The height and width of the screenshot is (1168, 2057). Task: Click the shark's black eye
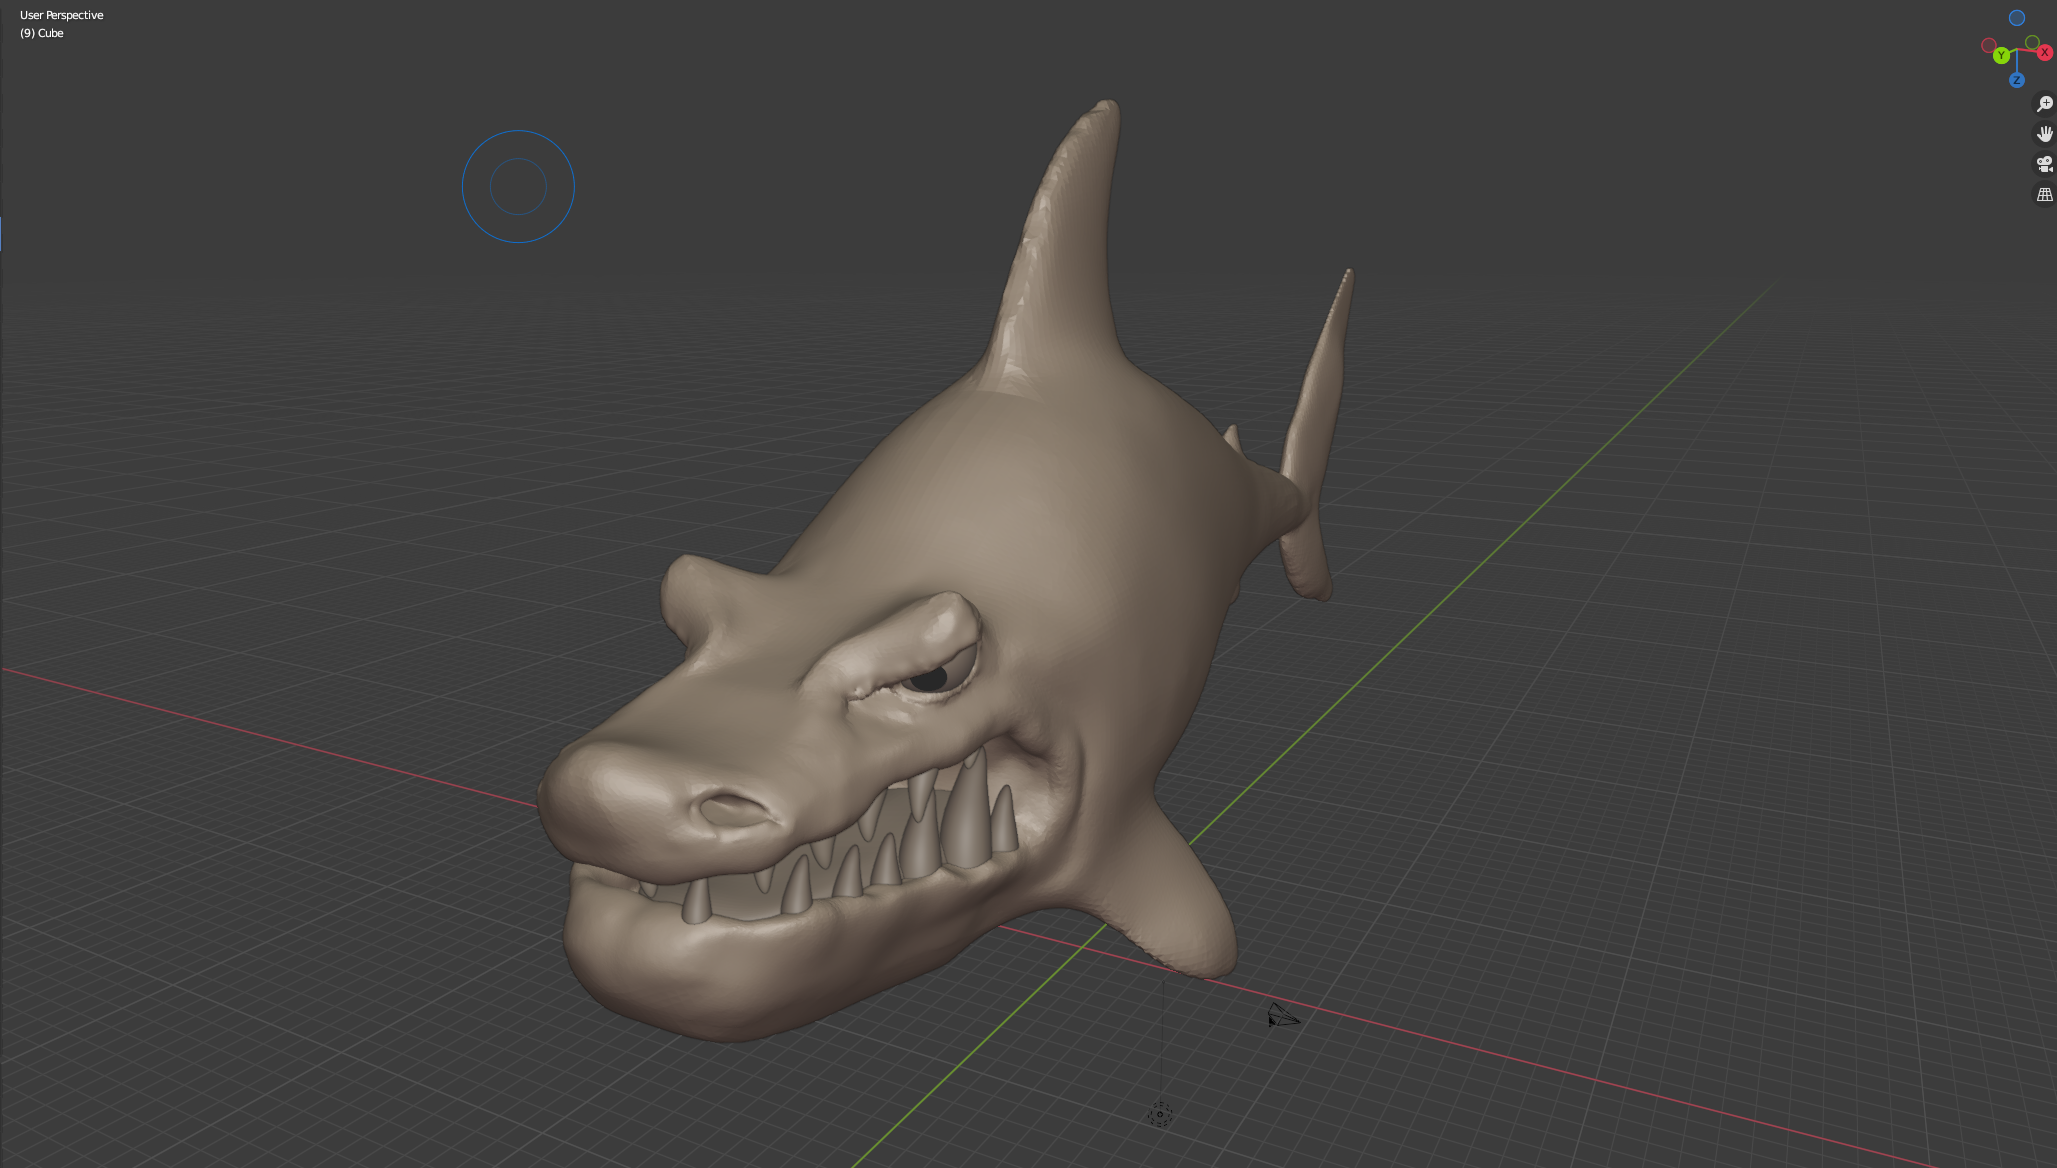(x=929, y=679)
